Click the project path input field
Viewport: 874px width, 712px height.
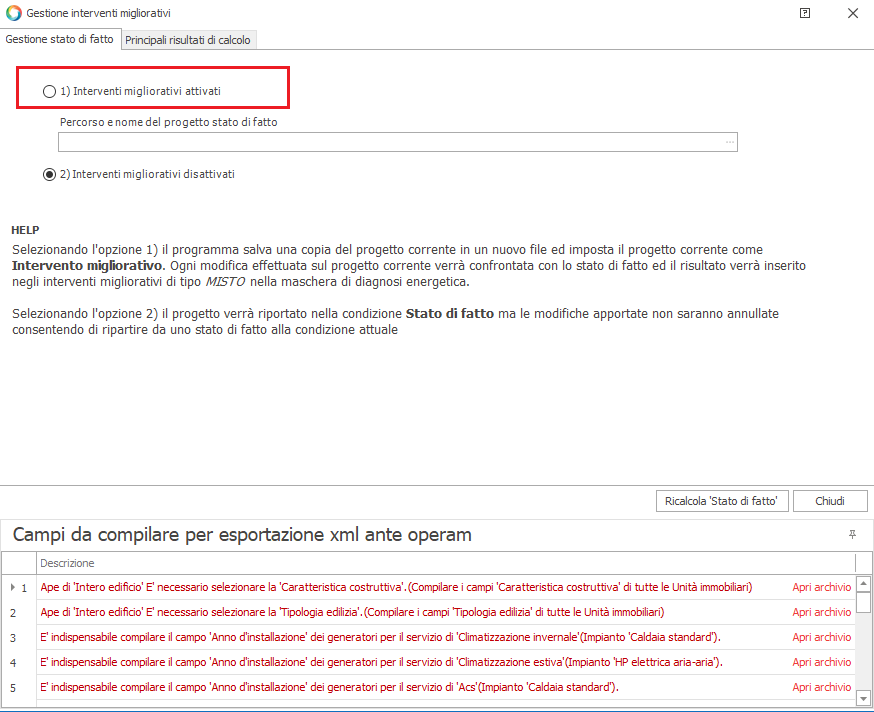tap(390, 142)
